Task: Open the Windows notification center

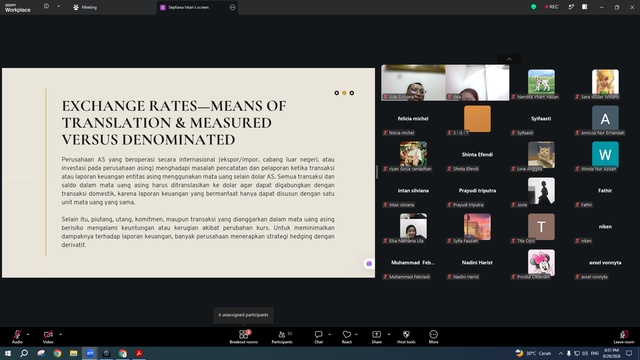Action: point(629,353)
